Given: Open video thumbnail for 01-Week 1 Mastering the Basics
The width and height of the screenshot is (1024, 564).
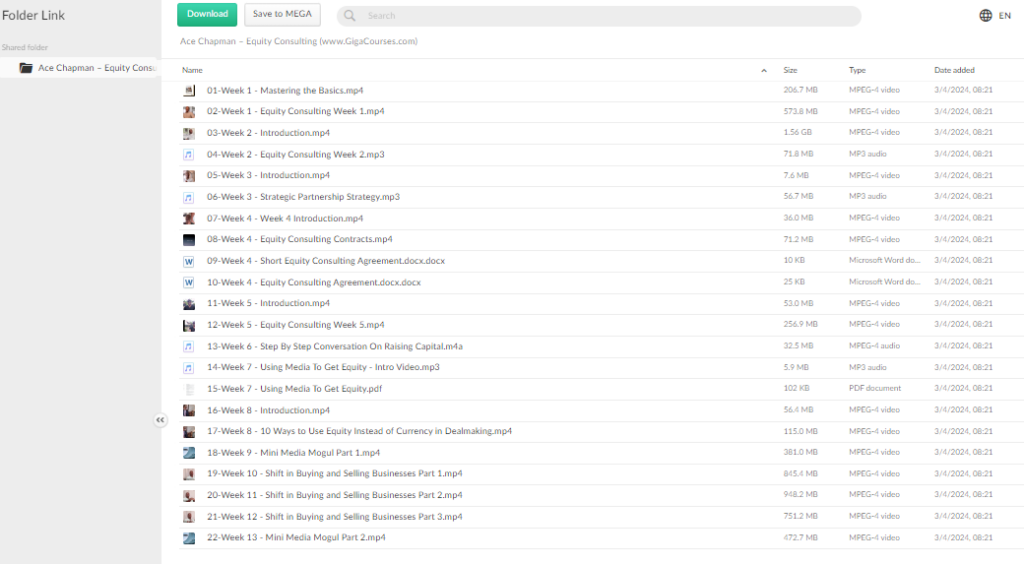Looking at the screenshot, I should [189, 91].
